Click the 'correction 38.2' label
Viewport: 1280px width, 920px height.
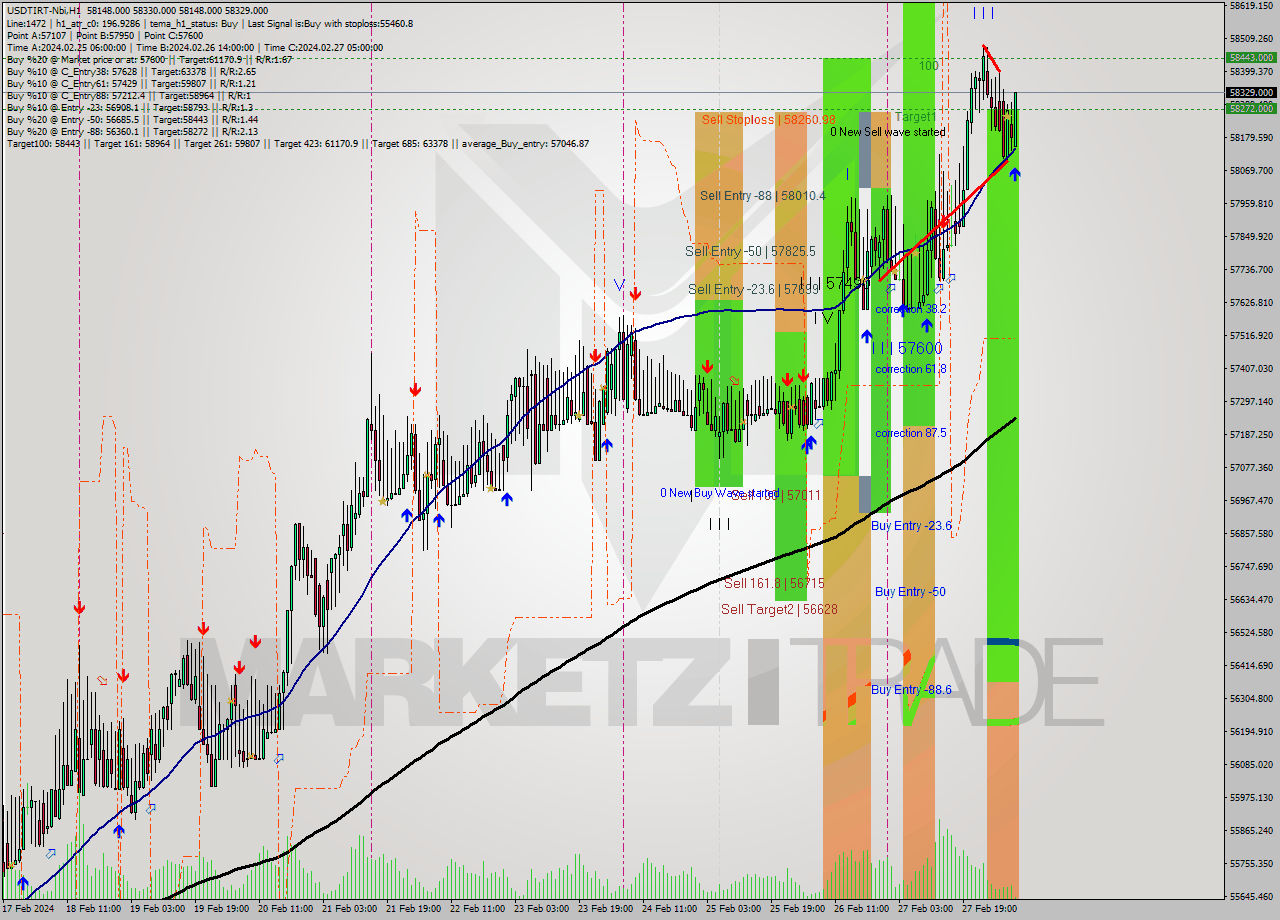coord(910,309)
